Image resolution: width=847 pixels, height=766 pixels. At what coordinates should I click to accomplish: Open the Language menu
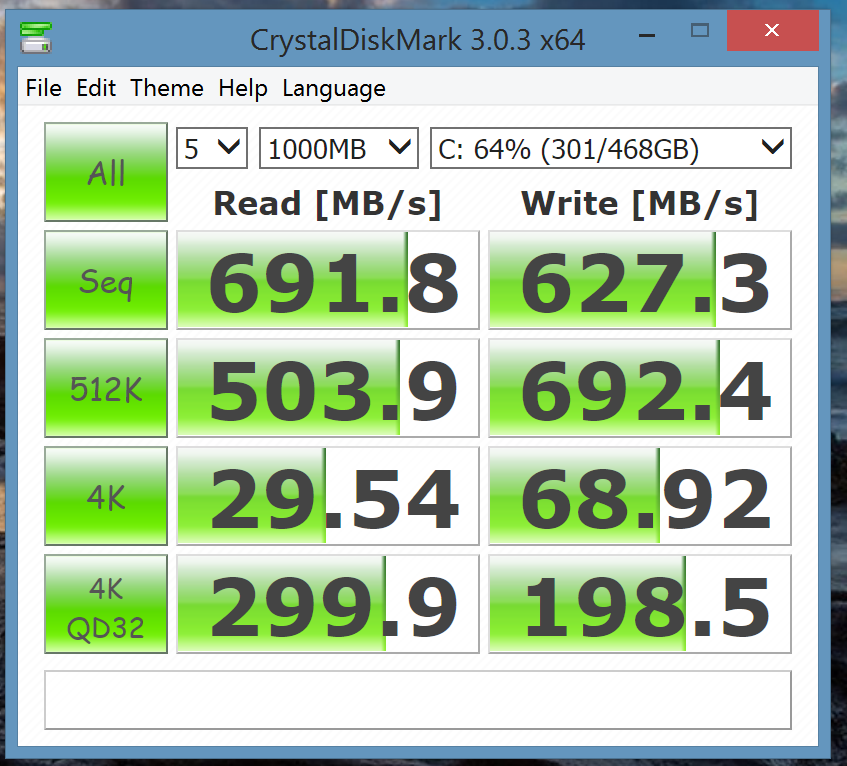(334, 89)
